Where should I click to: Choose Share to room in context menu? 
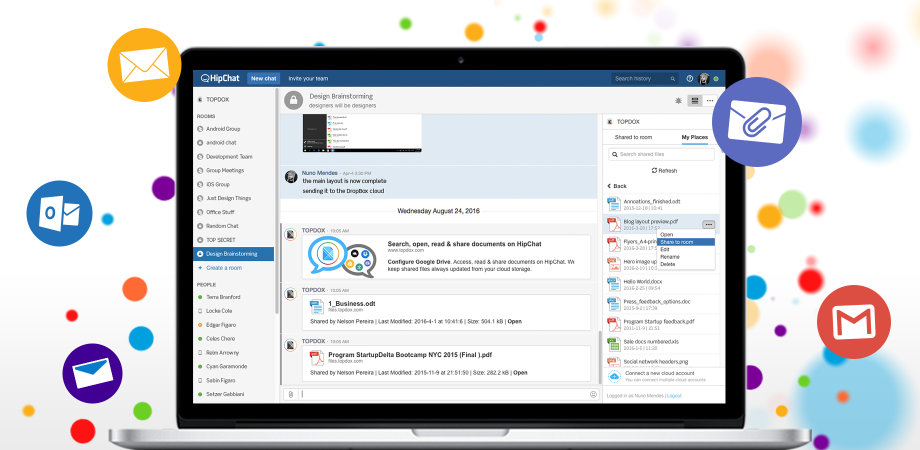(685, 242)
